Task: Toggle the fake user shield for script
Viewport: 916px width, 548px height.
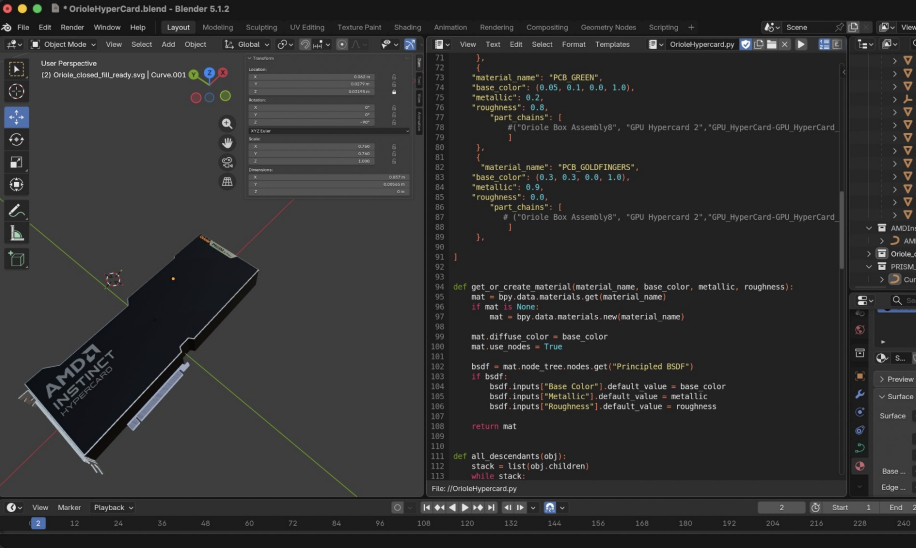Action: 745,44
